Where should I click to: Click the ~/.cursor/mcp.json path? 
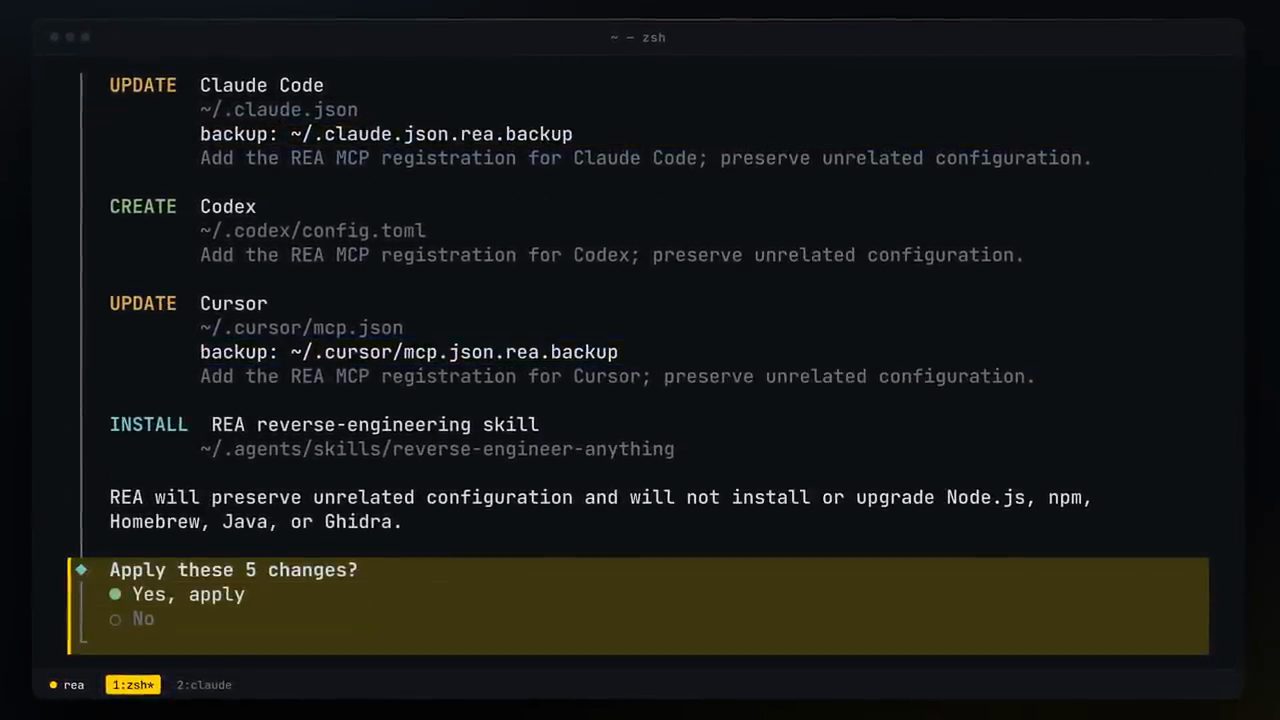pos(302,328)
